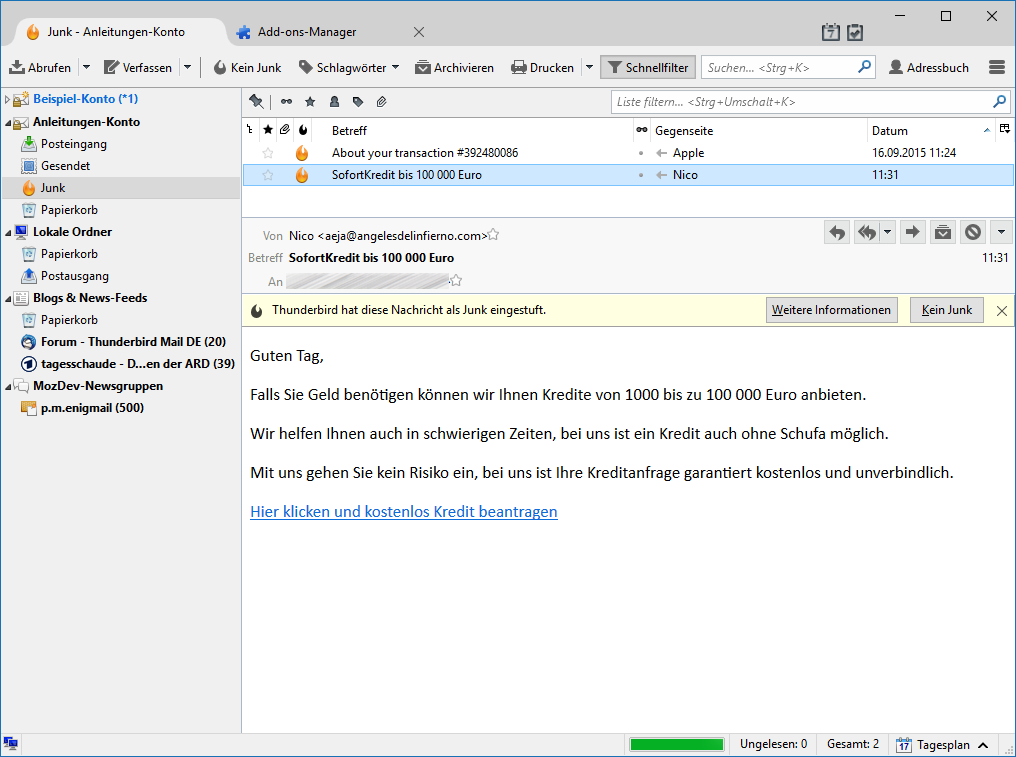Viewport: 1016px width, 757px height.
Task: Click the forward arrow icon in message header
Action: coord(912,232)
